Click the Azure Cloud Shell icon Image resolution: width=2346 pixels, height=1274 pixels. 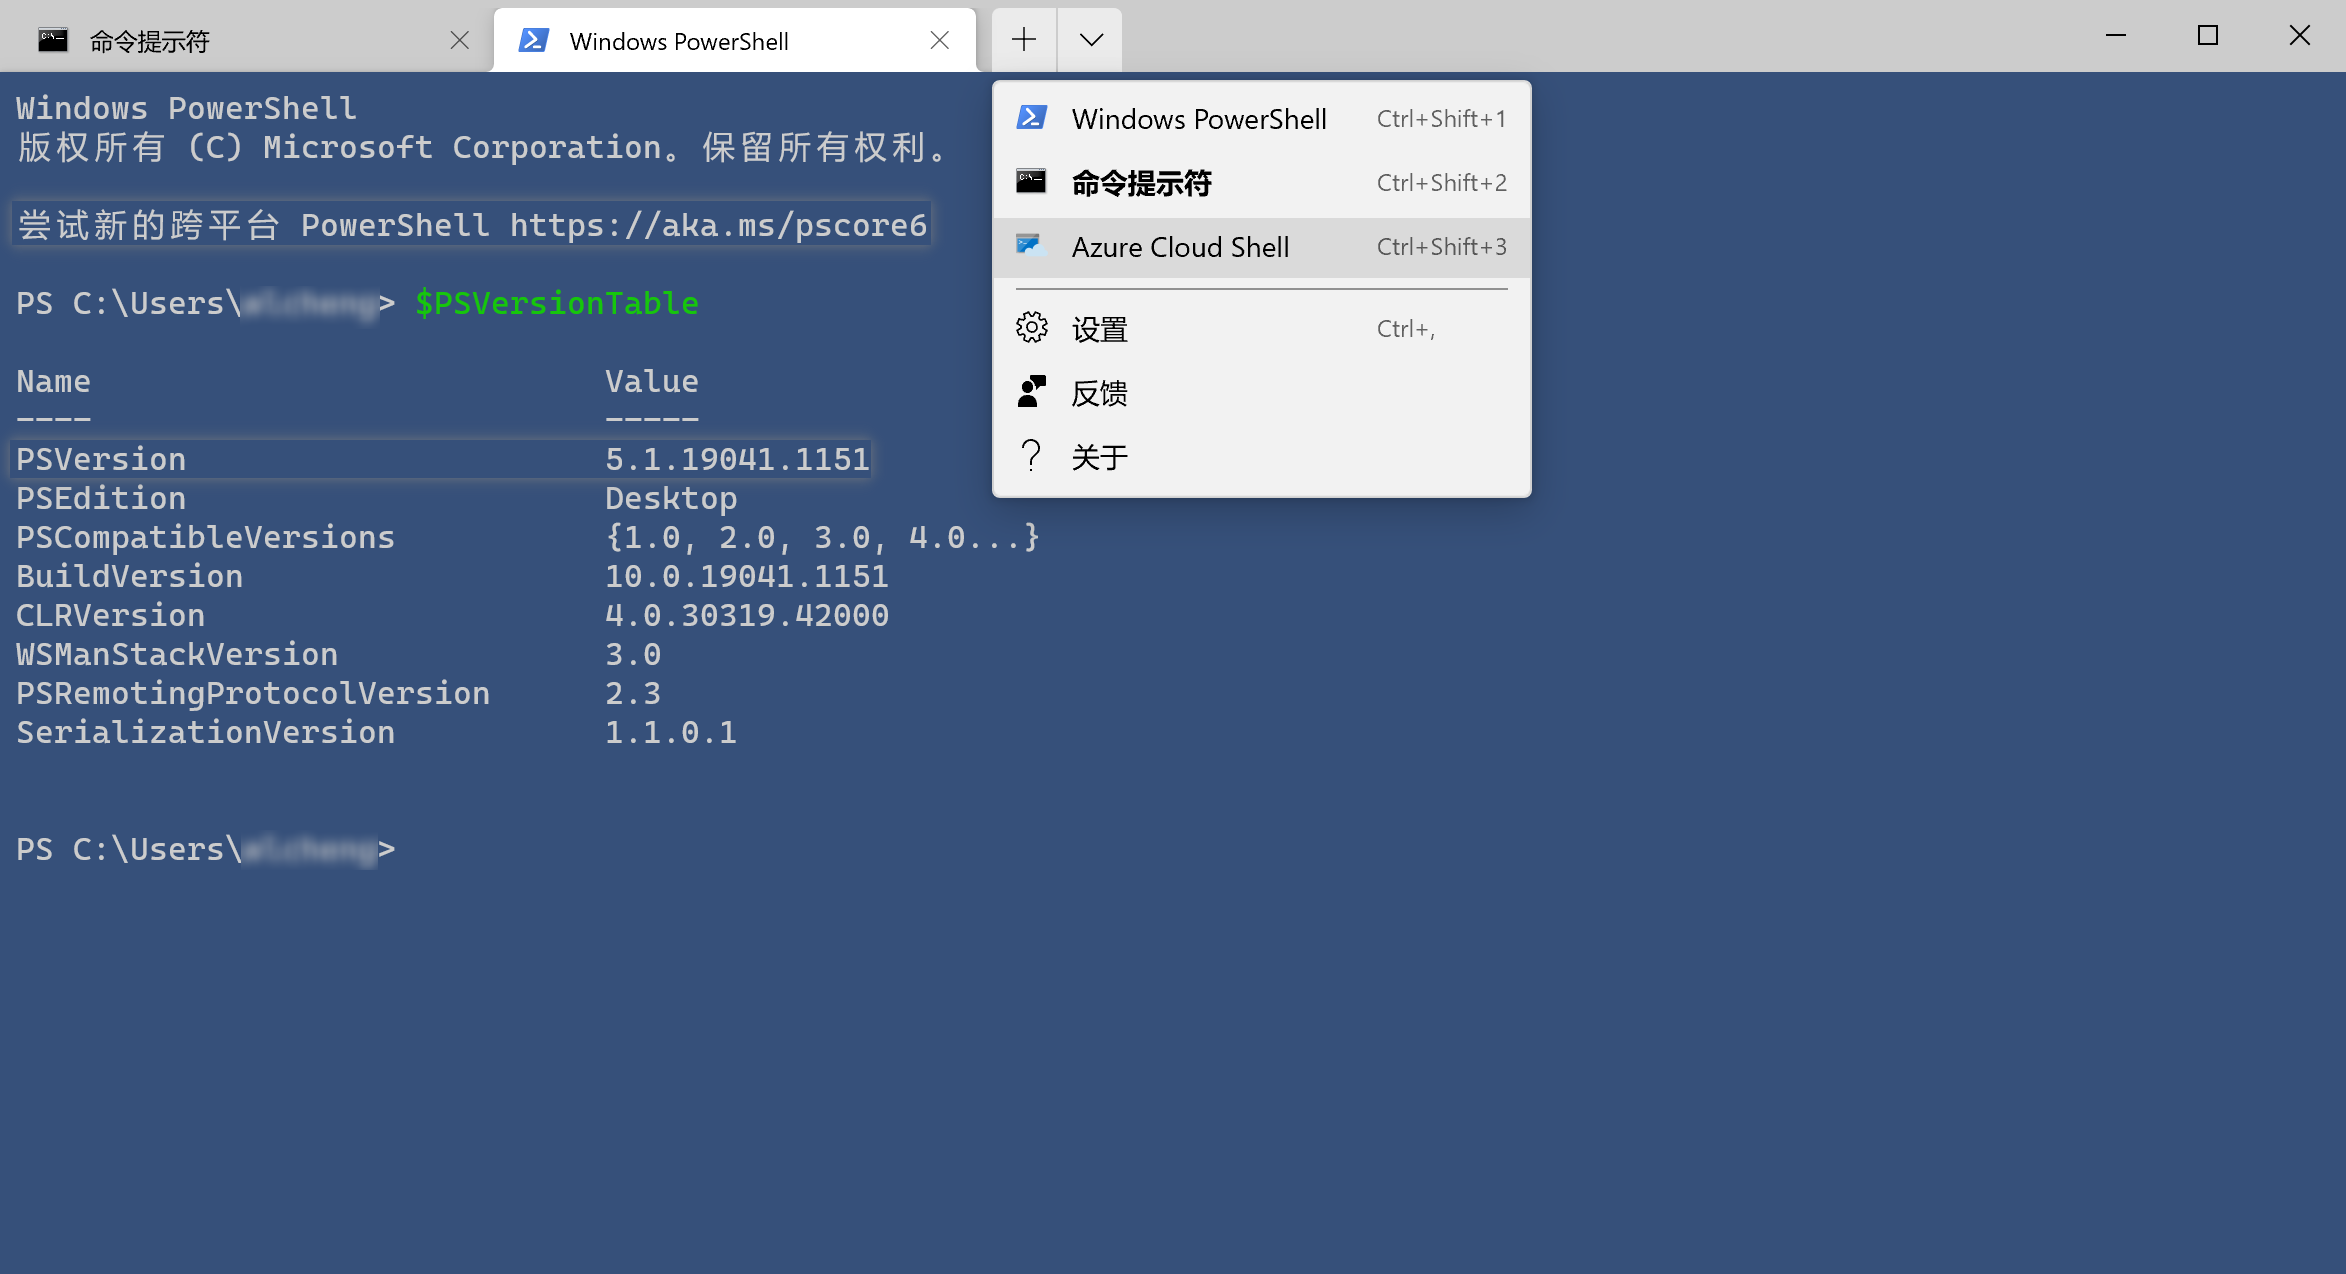(x=1031, y=246)
